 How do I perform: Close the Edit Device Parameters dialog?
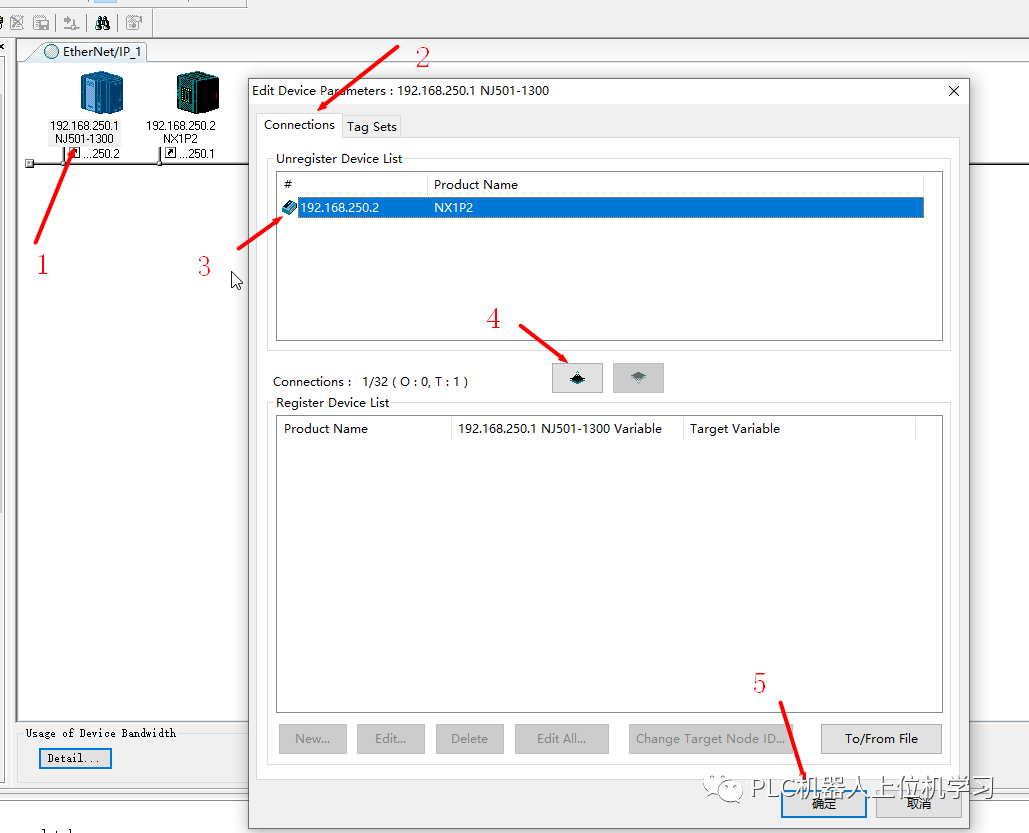click(954, 91)
